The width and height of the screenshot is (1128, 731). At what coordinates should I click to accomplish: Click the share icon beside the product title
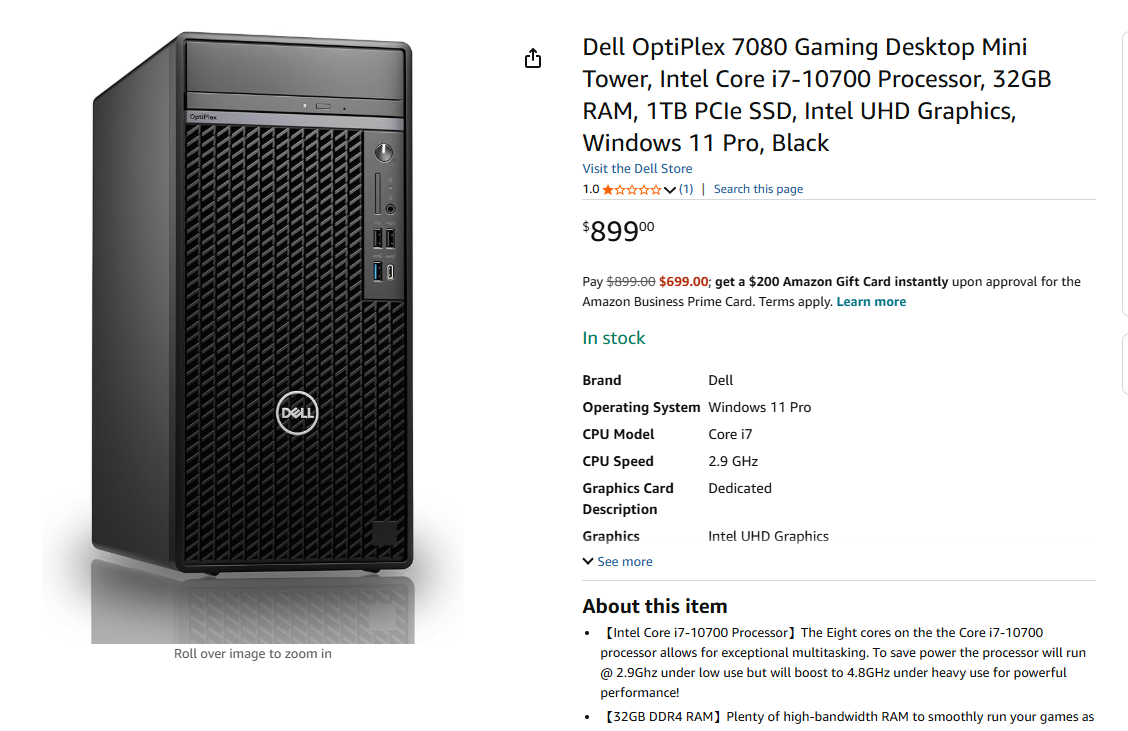tap(533, 58)
